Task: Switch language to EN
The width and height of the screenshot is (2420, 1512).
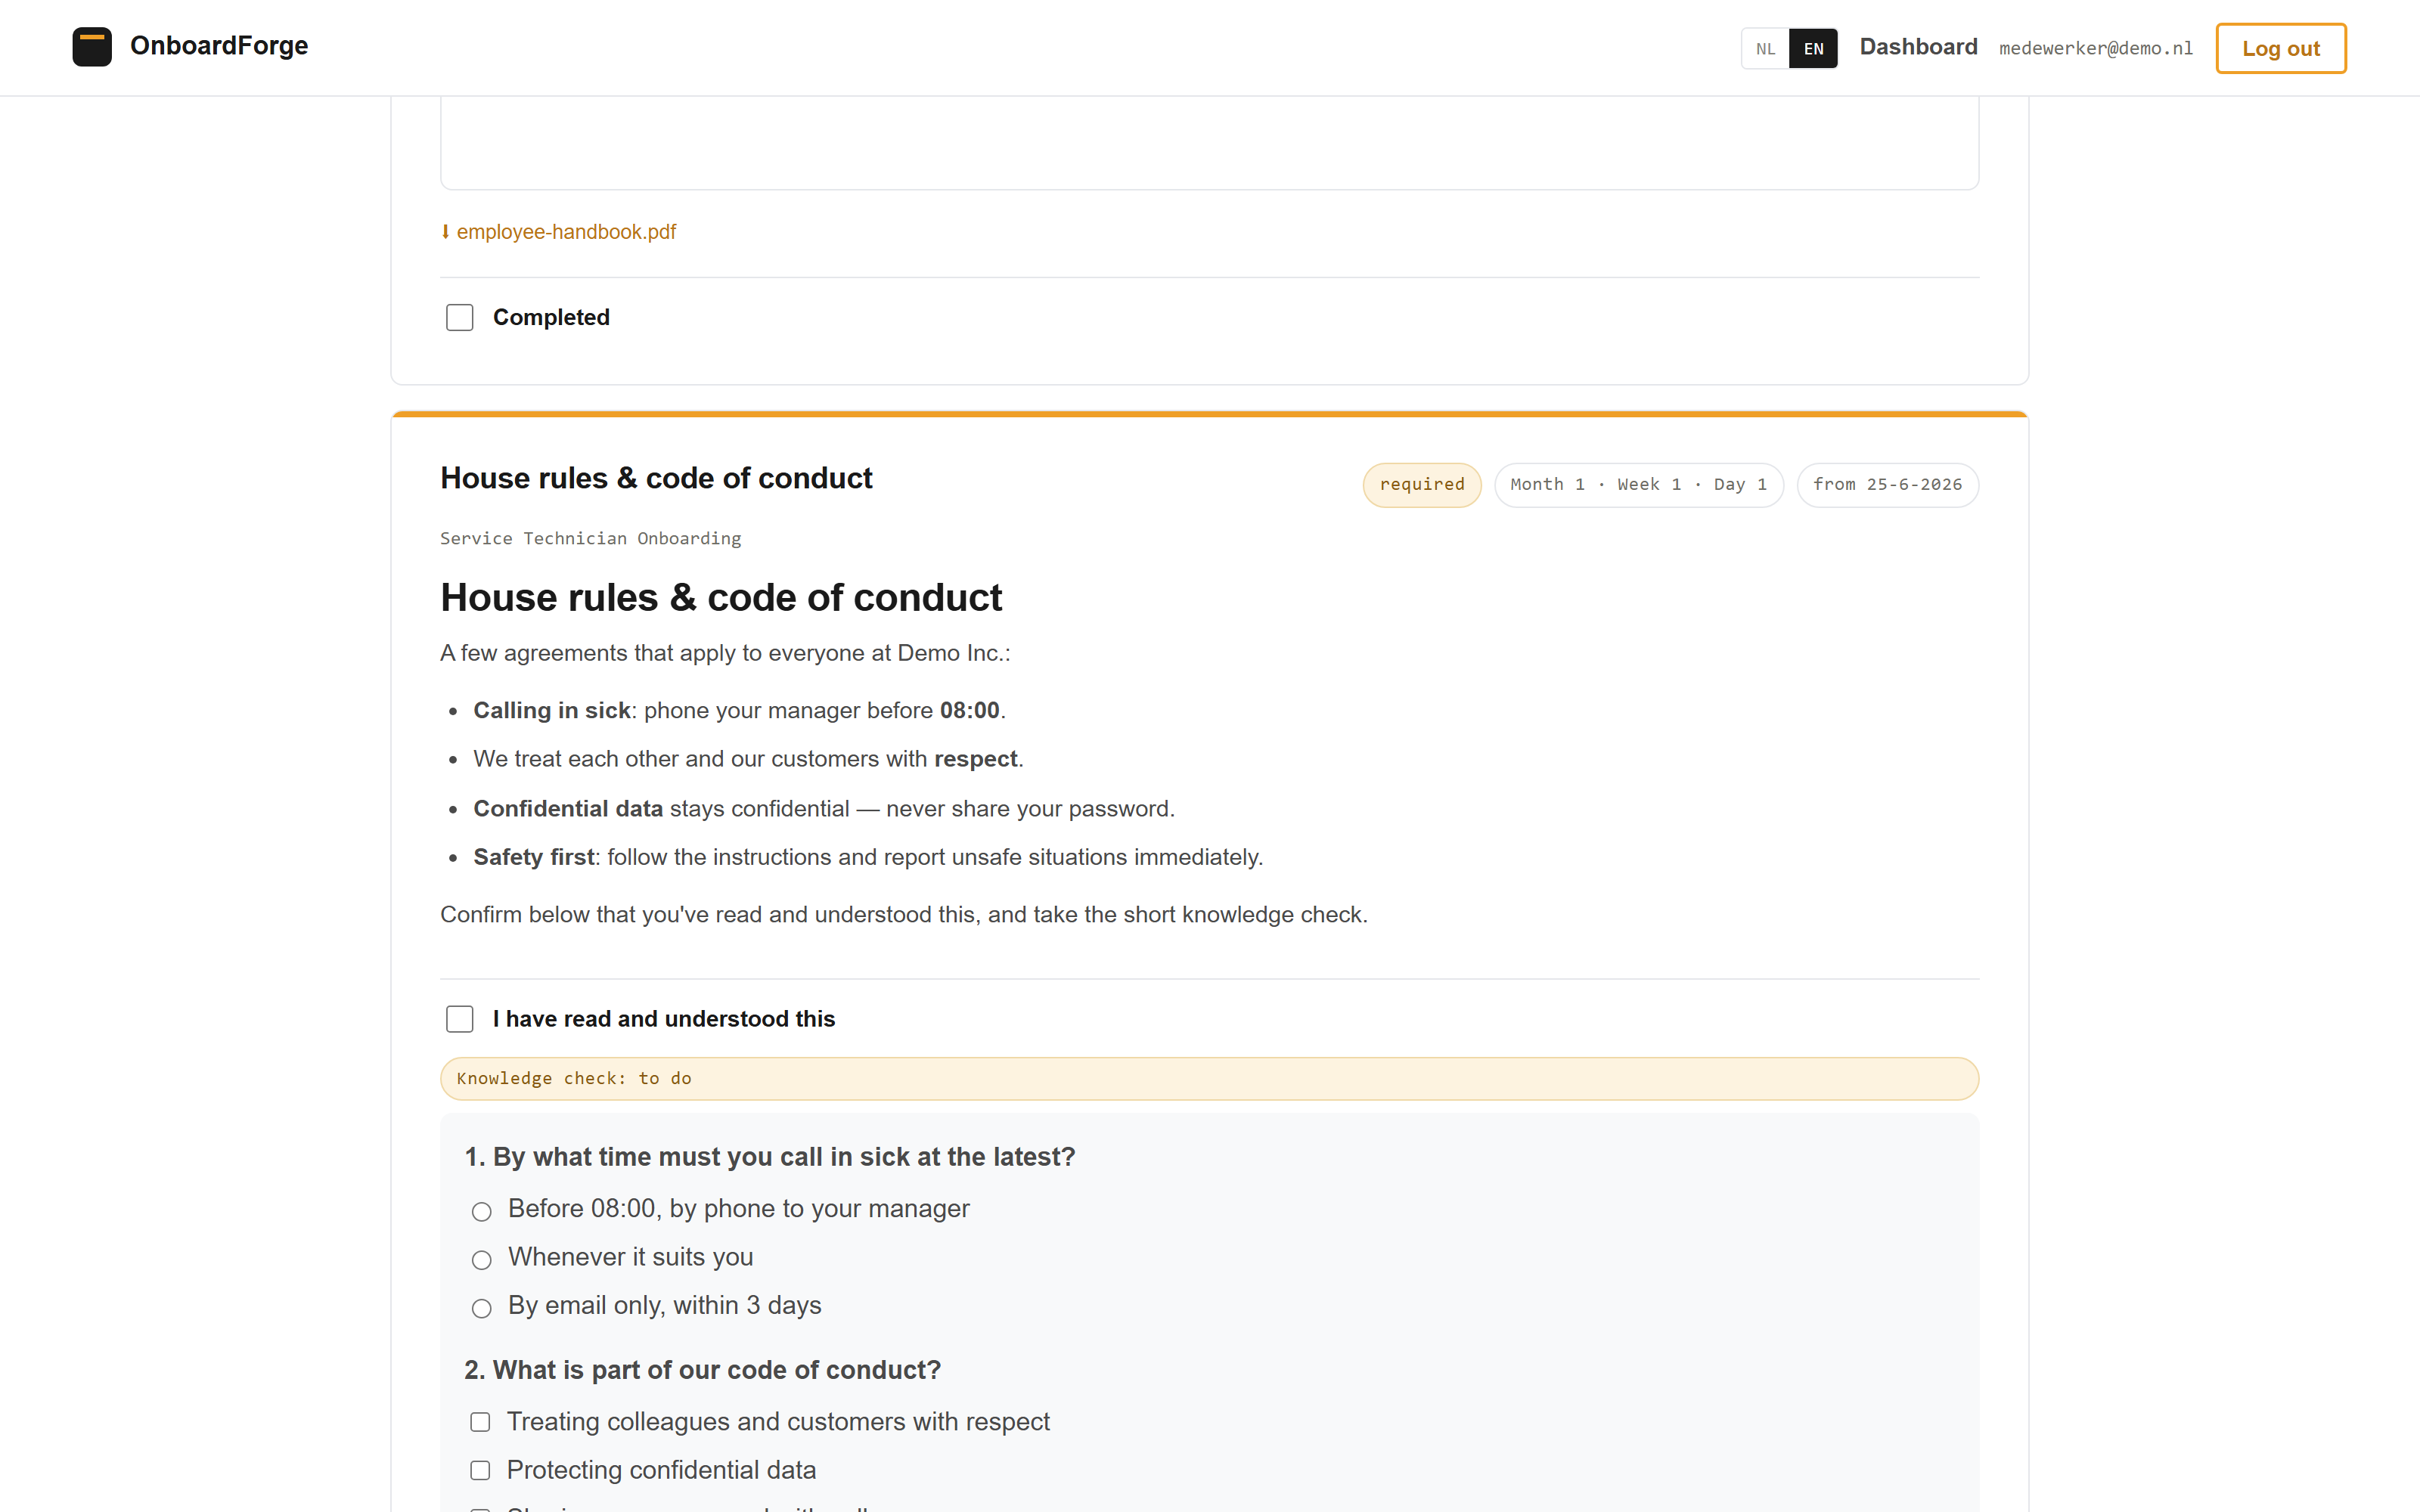Action: click(x=1813, y=48)
